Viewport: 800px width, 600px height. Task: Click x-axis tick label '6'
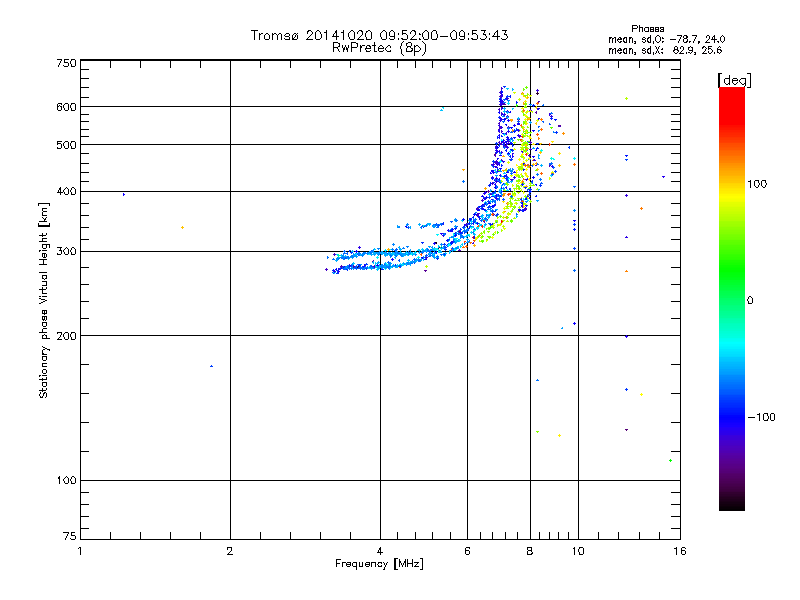pos(467,551)
